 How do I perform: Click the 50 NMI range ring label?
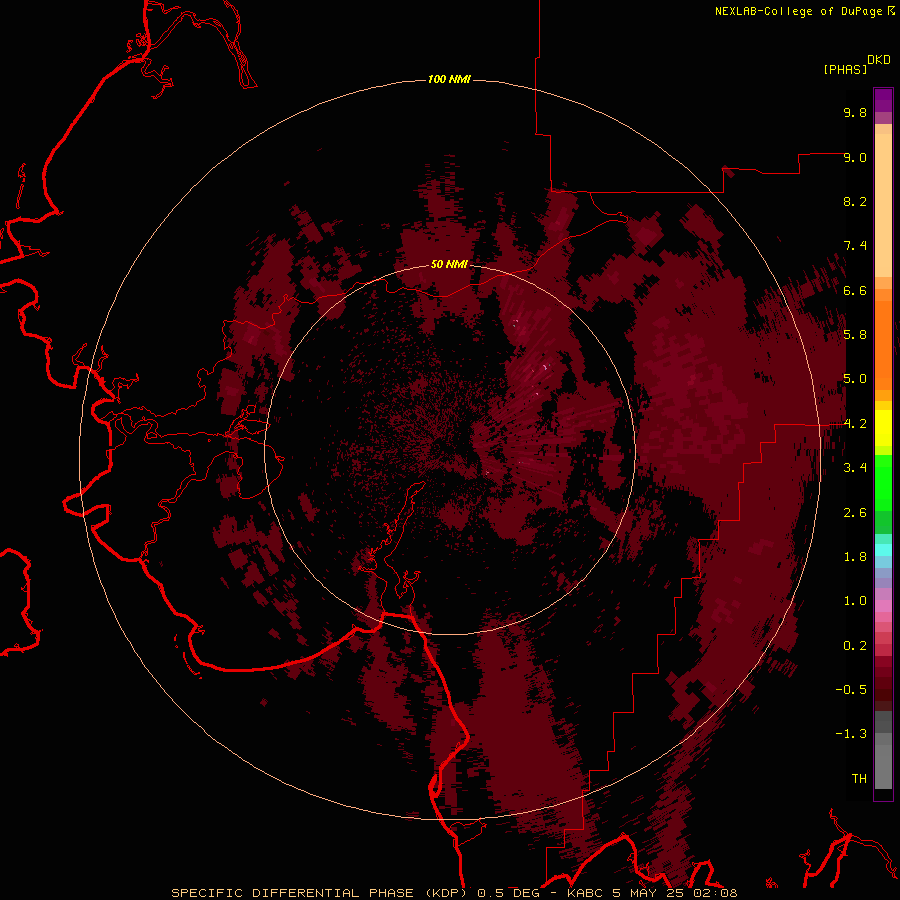click(449, 264)
